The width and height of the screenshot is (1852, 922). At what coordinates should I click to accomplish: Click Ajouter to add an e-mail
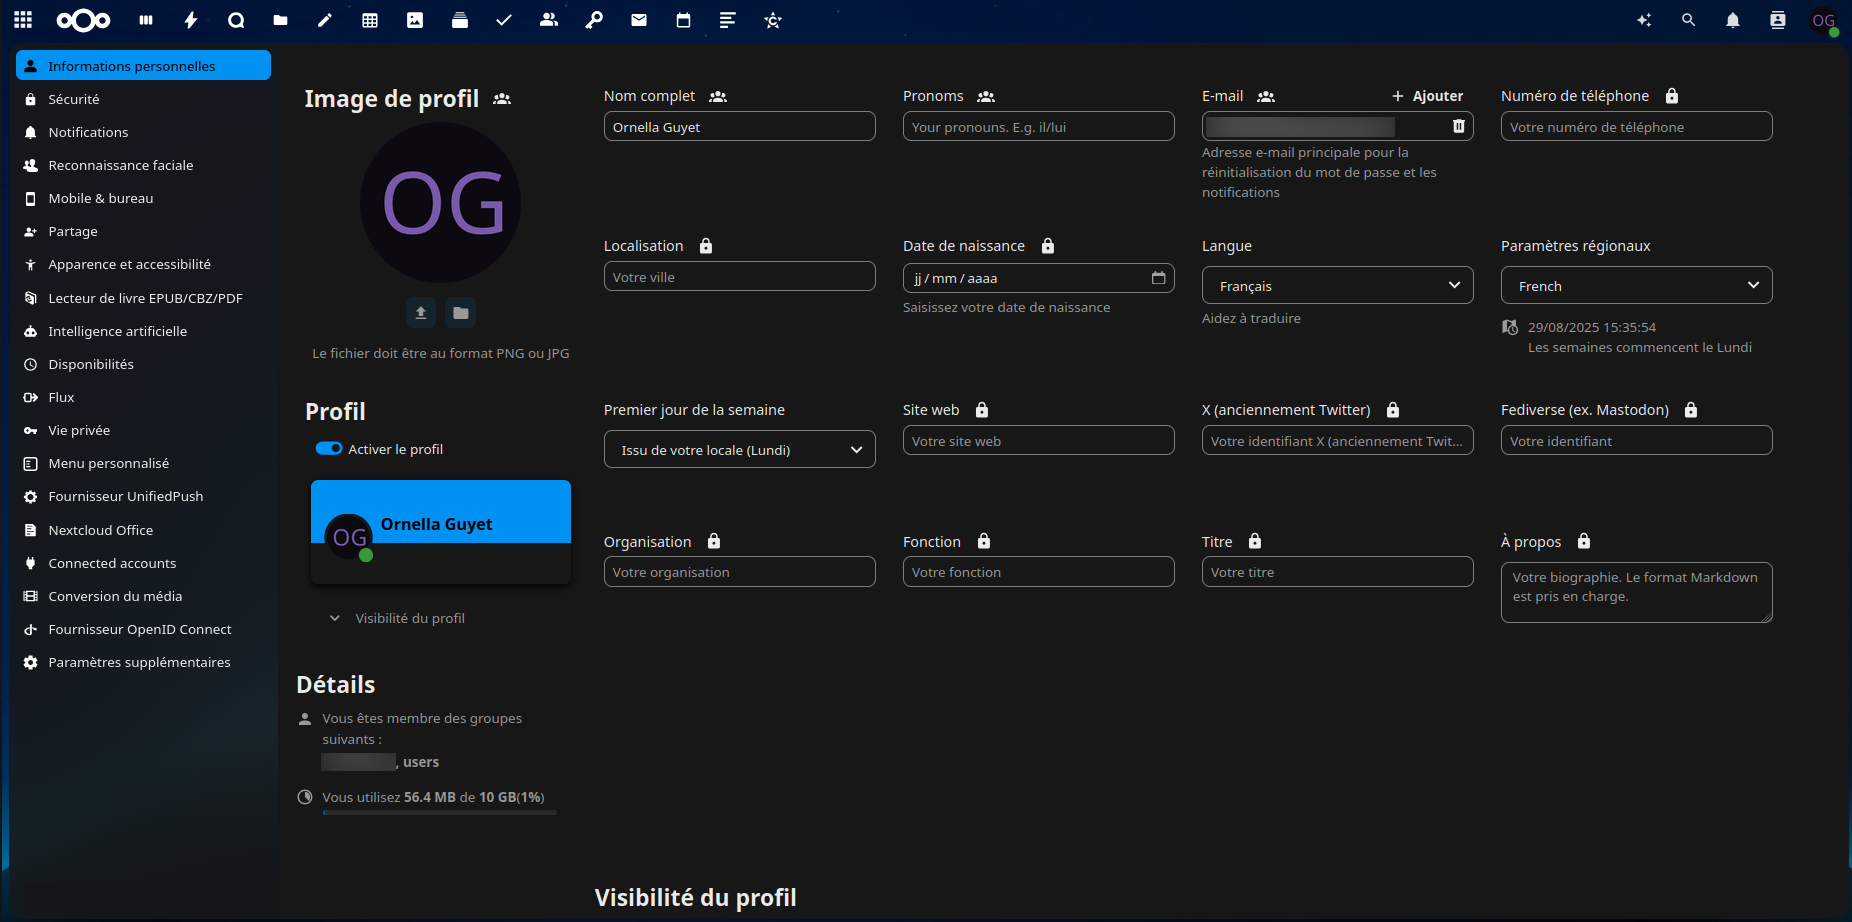[x=1427, y=96]
